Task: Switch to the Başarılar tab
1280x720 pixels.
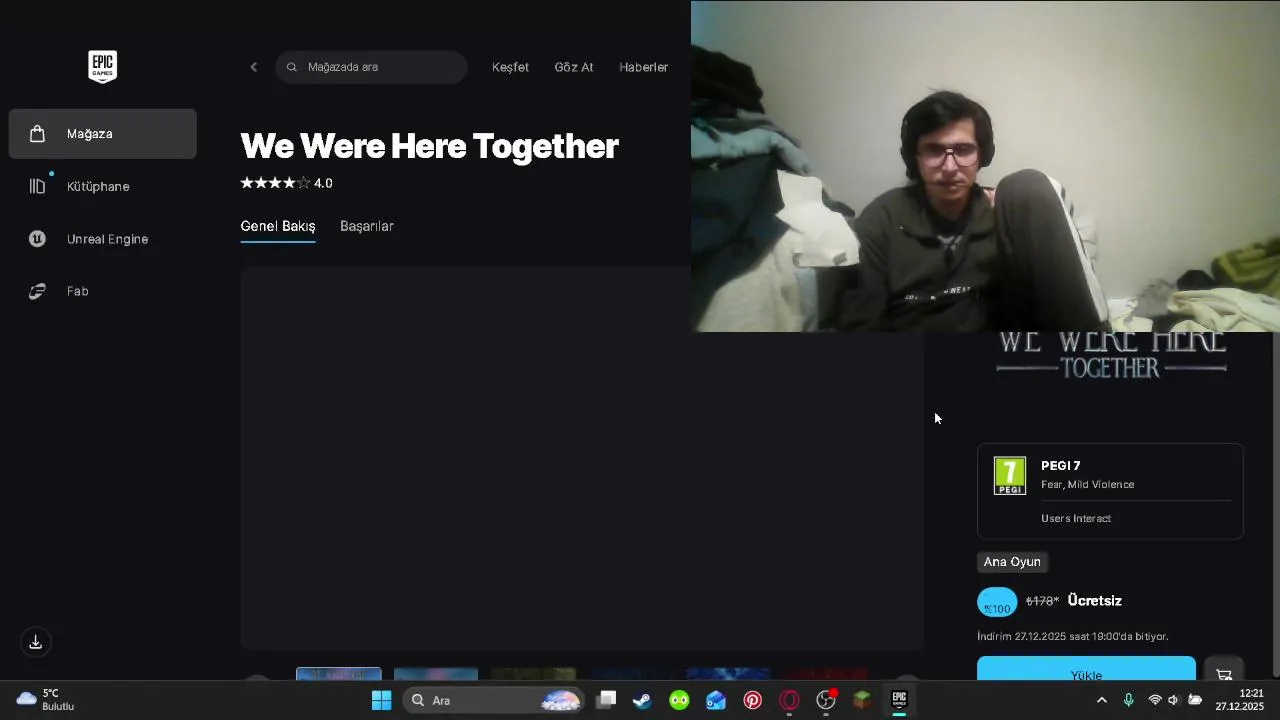Action: 367,227
